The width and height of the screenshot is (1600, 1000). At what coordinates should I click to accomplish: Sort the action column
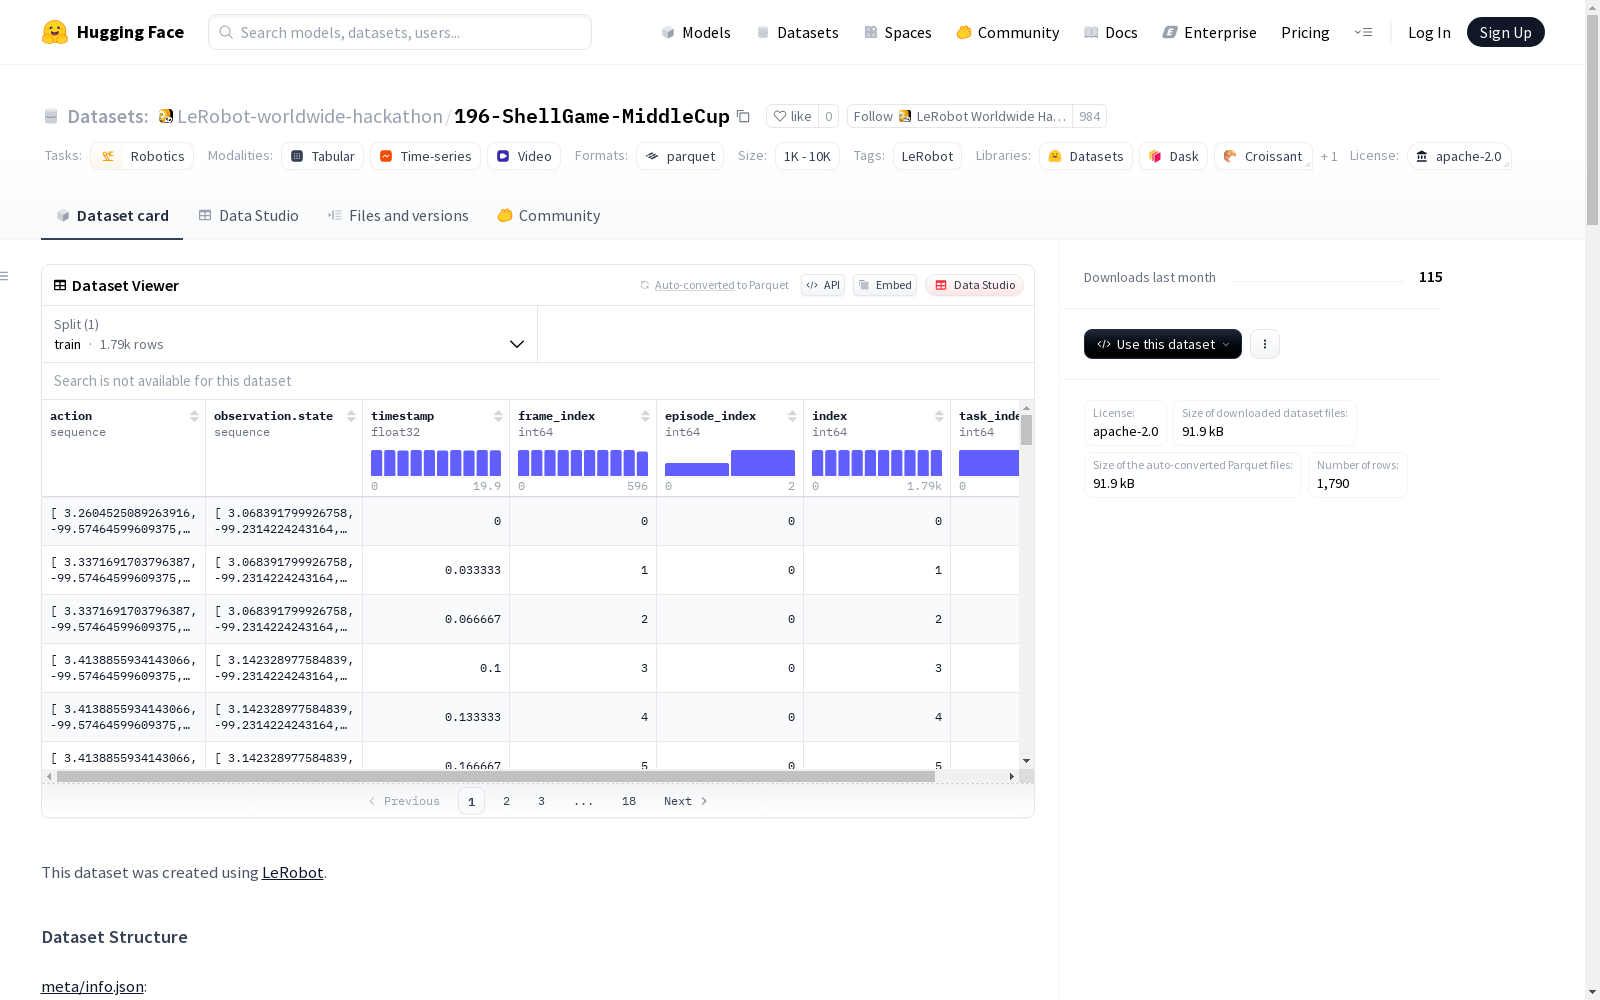194,416
